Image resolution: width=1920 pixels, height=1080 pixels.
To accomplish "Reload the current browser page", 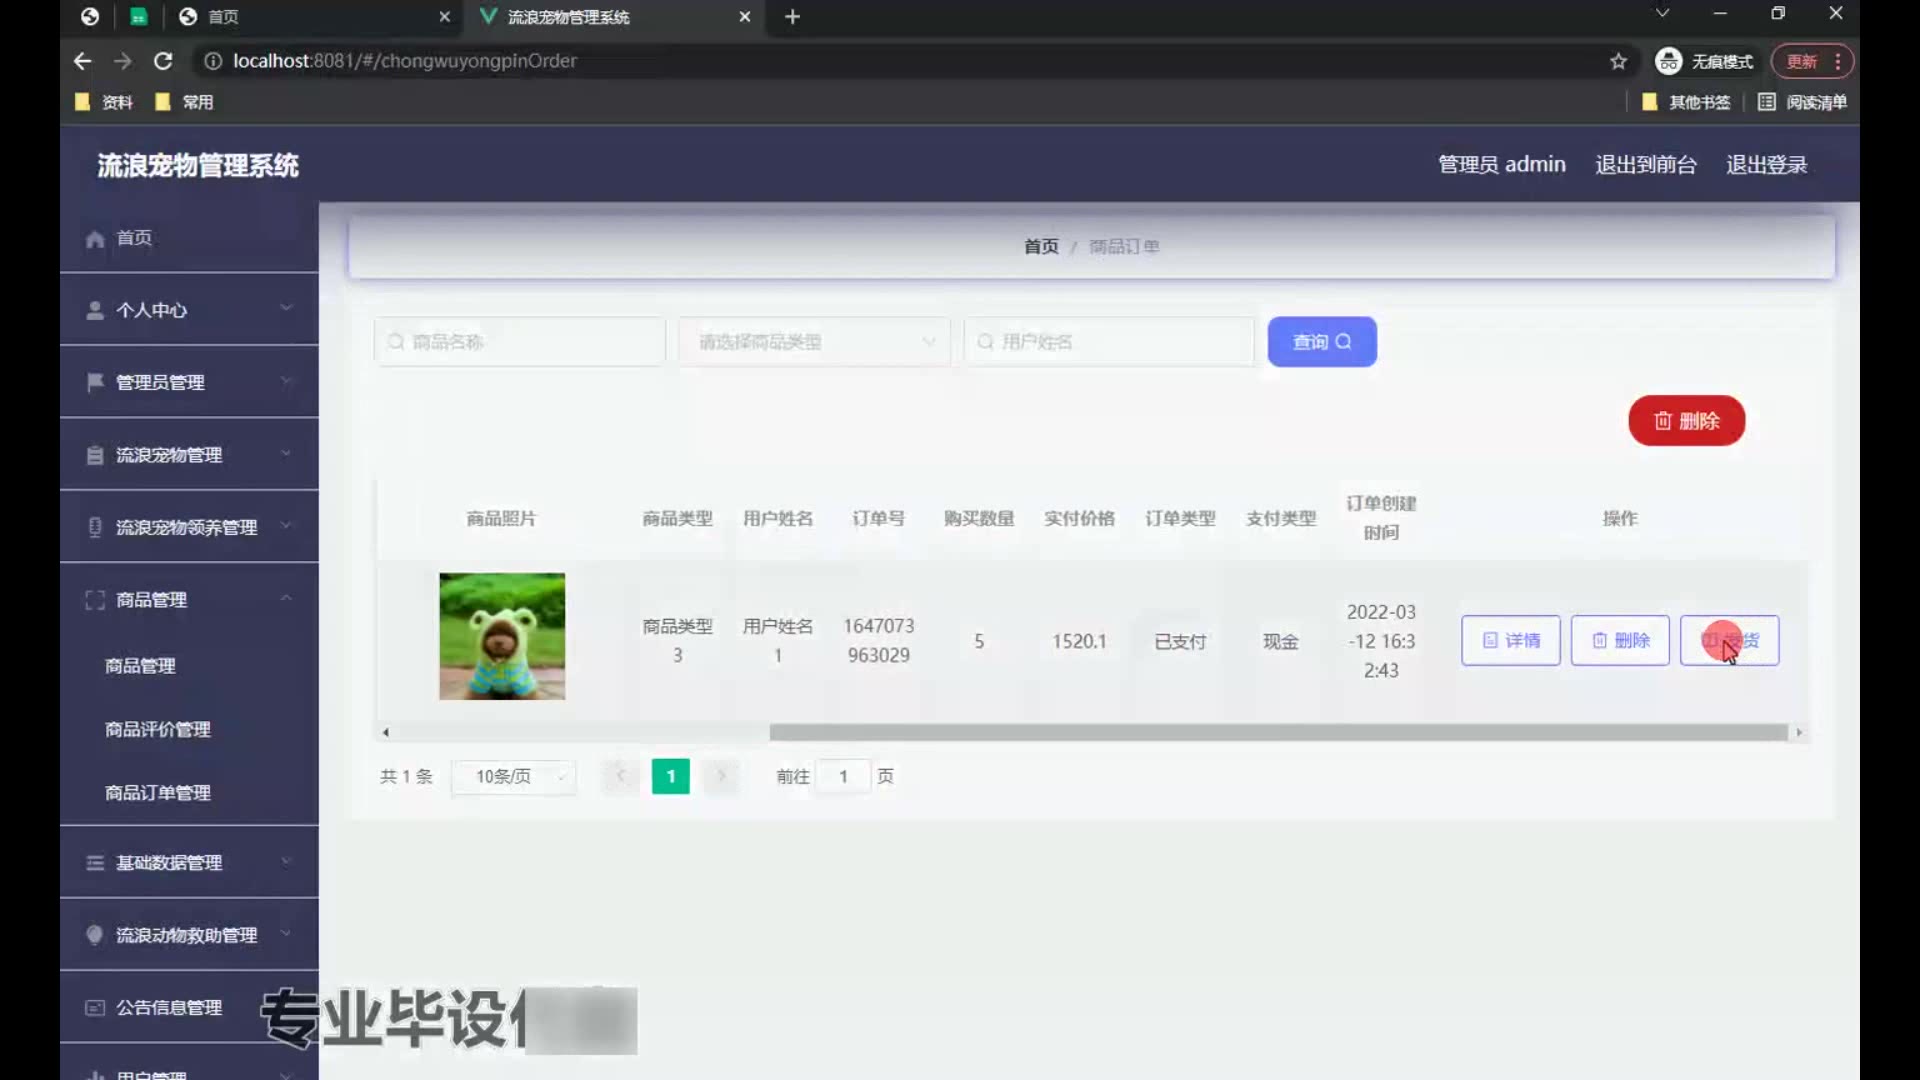I will pos(163,61).
